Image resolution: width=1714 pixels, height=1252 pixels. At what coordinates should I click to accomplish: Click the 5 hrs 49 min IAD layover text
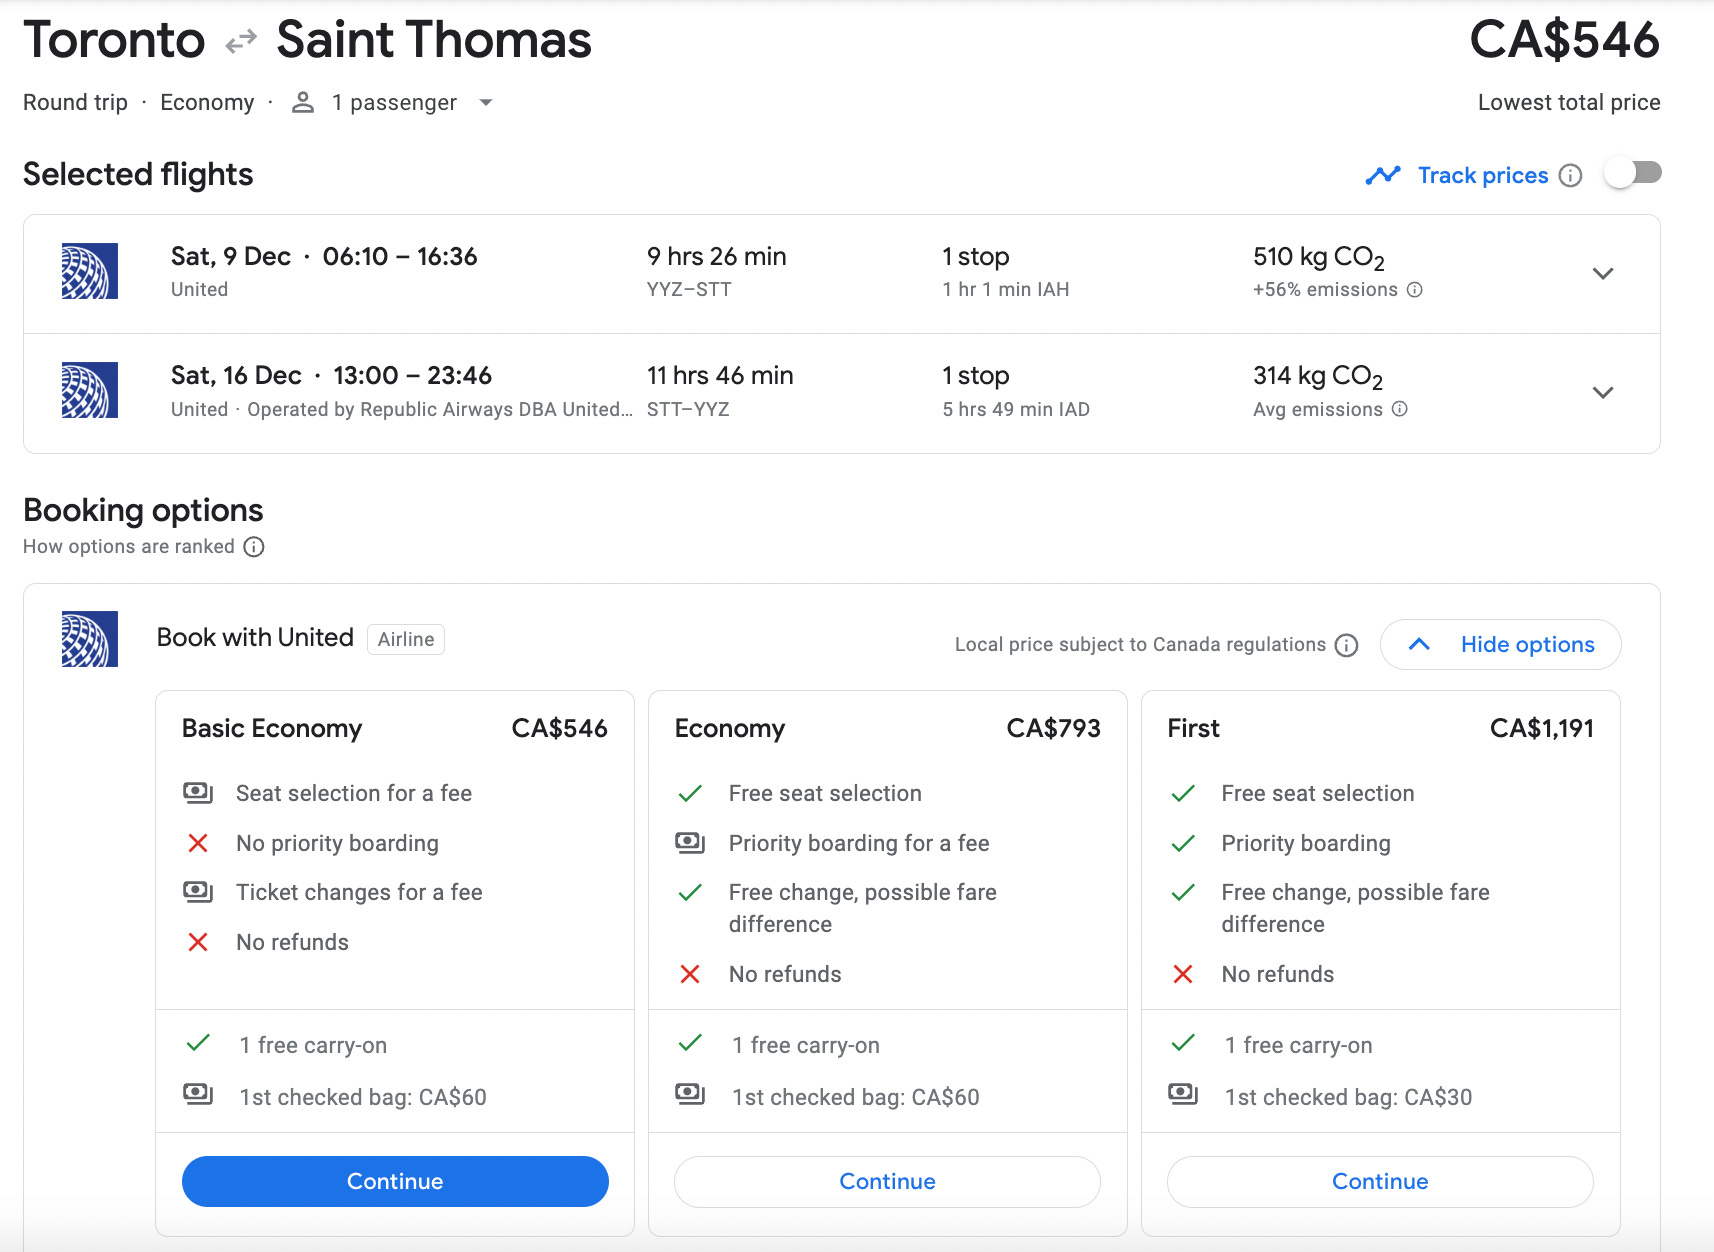pyautogui.click(x=1016, y=410)
